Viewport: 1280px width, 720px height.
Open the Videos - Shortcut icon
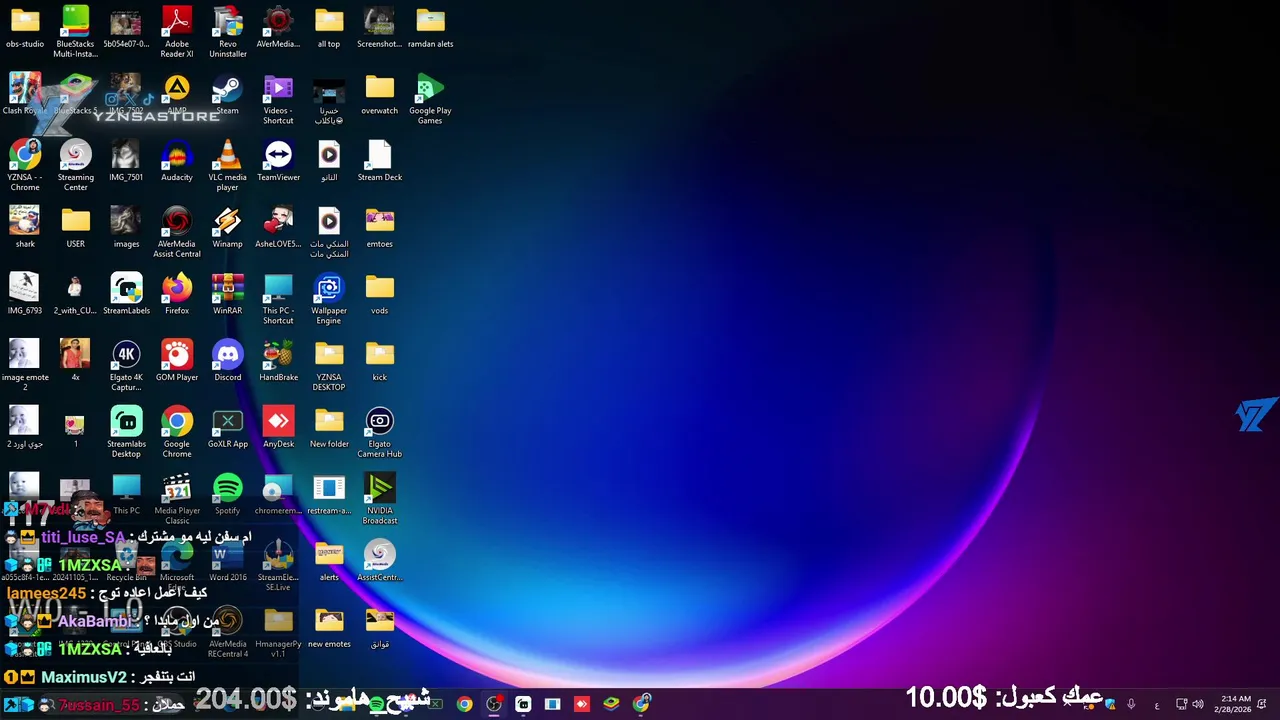click(278, 99)
